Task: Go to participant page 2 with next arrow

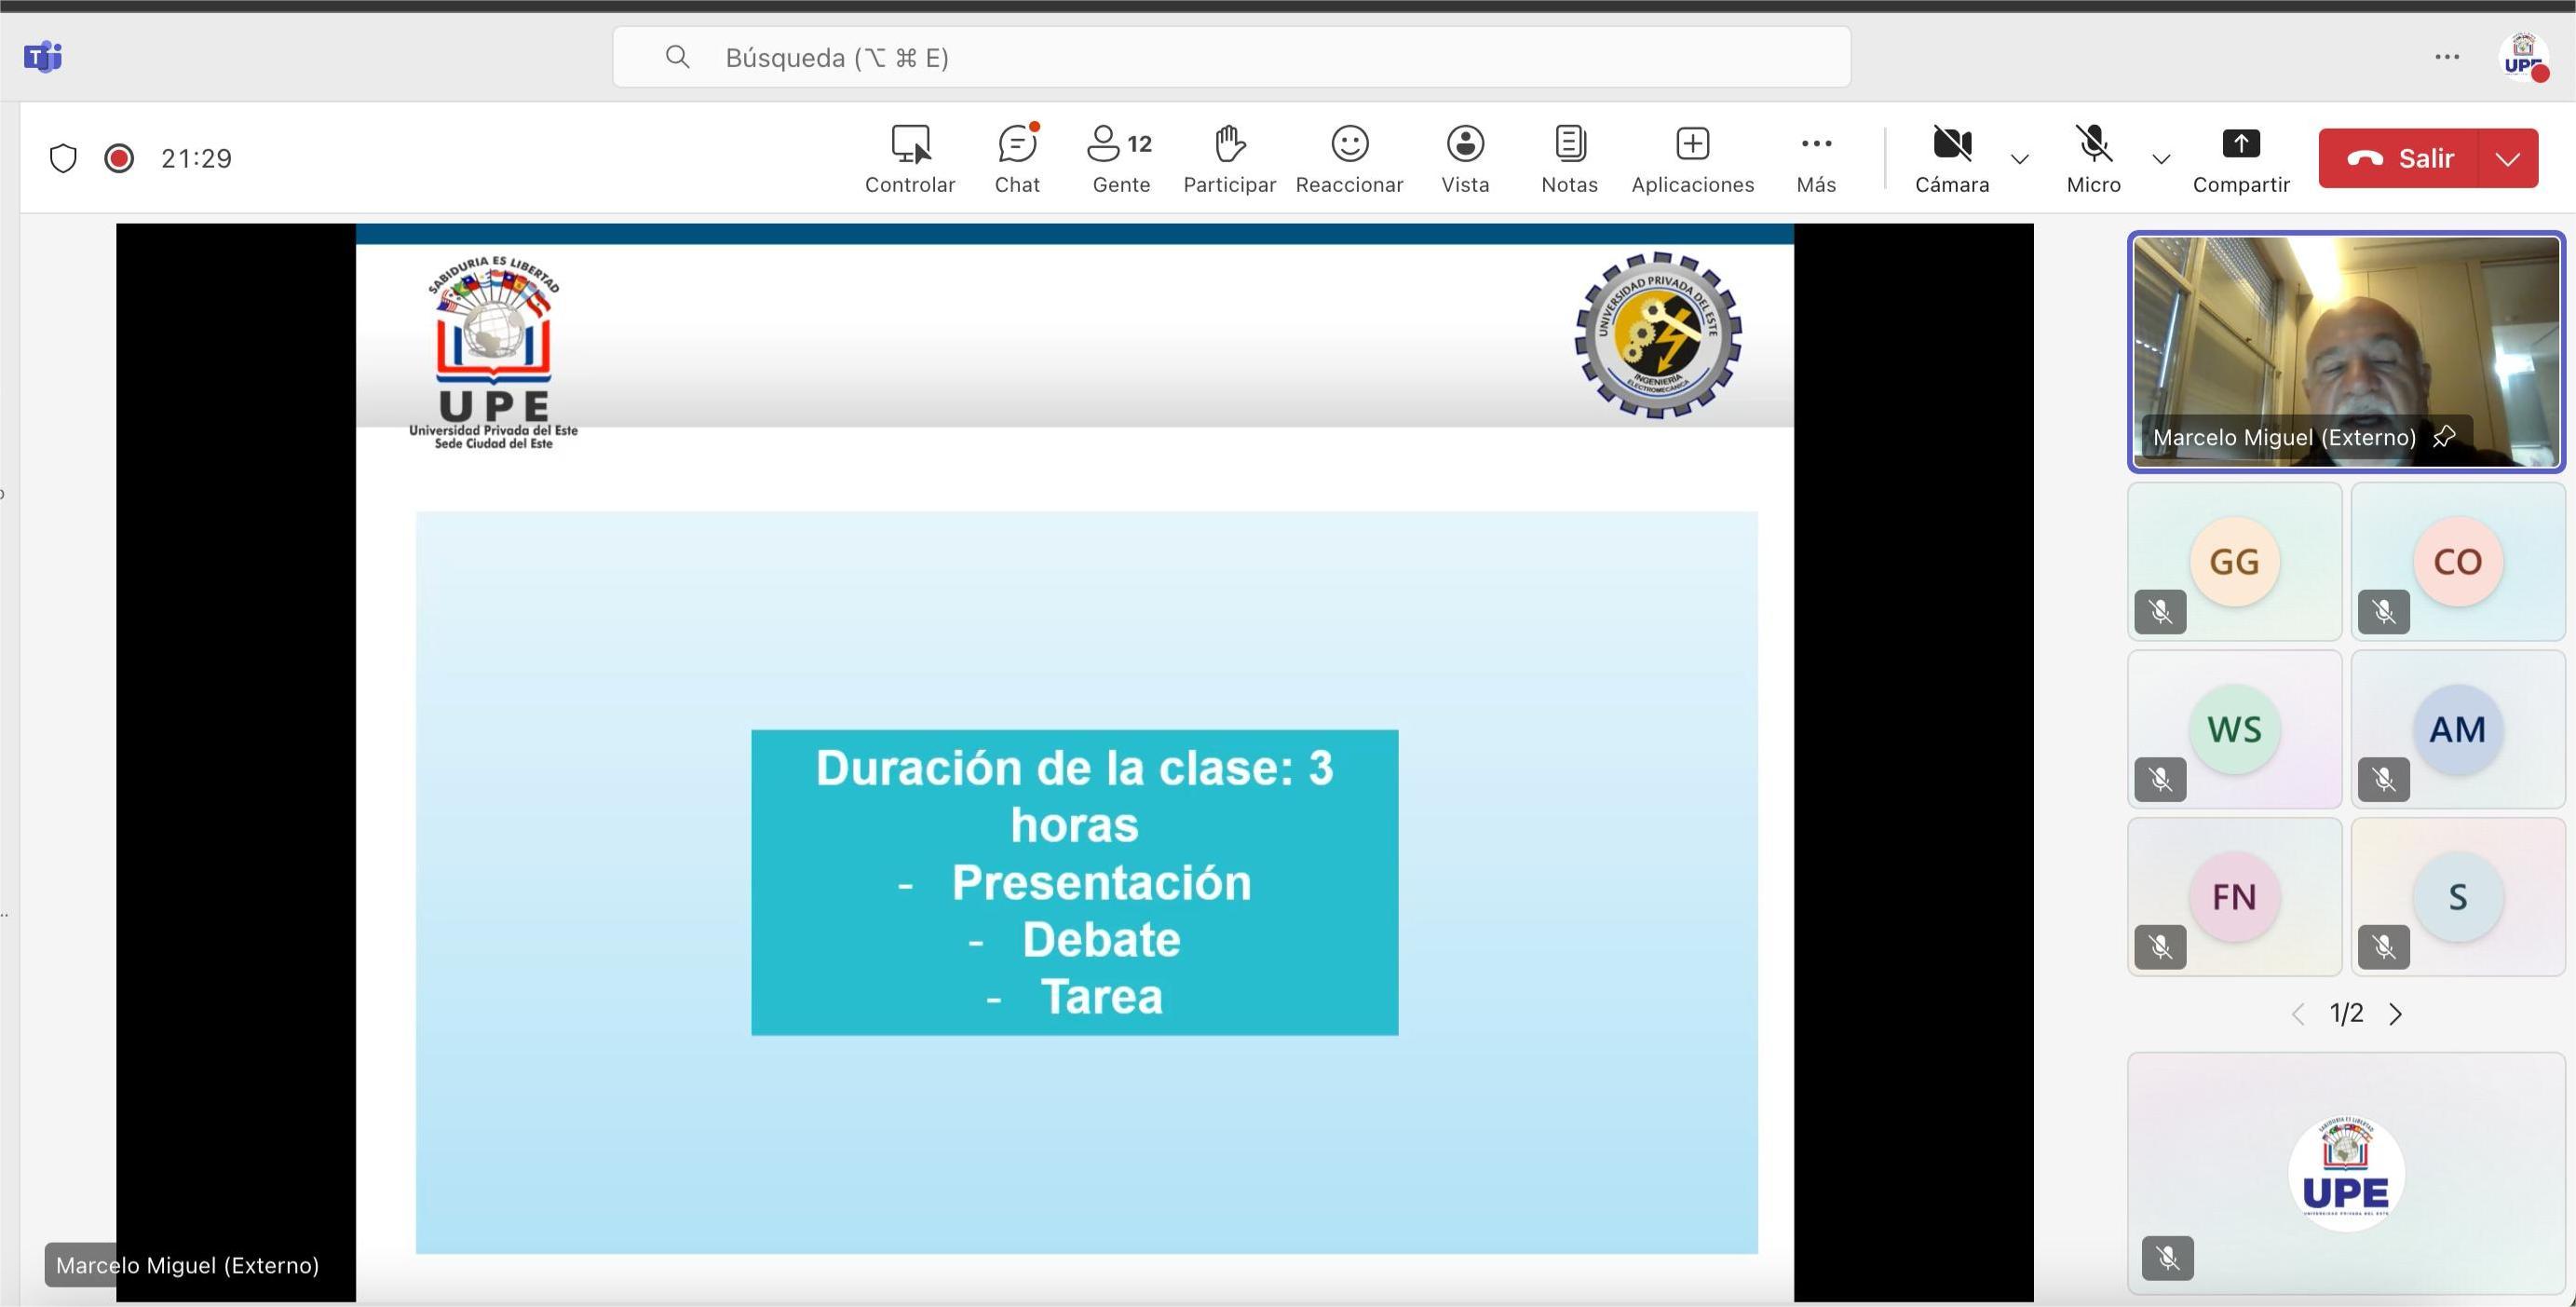Action: click(x=2396, y=1013)
